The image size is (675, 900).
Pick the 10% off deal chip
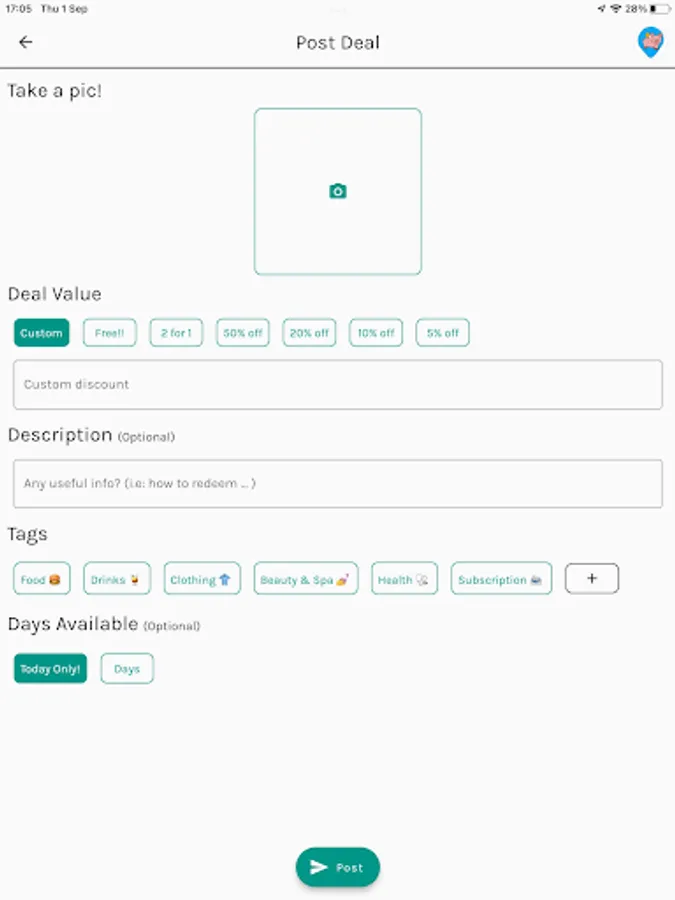(x=376, y=333)
